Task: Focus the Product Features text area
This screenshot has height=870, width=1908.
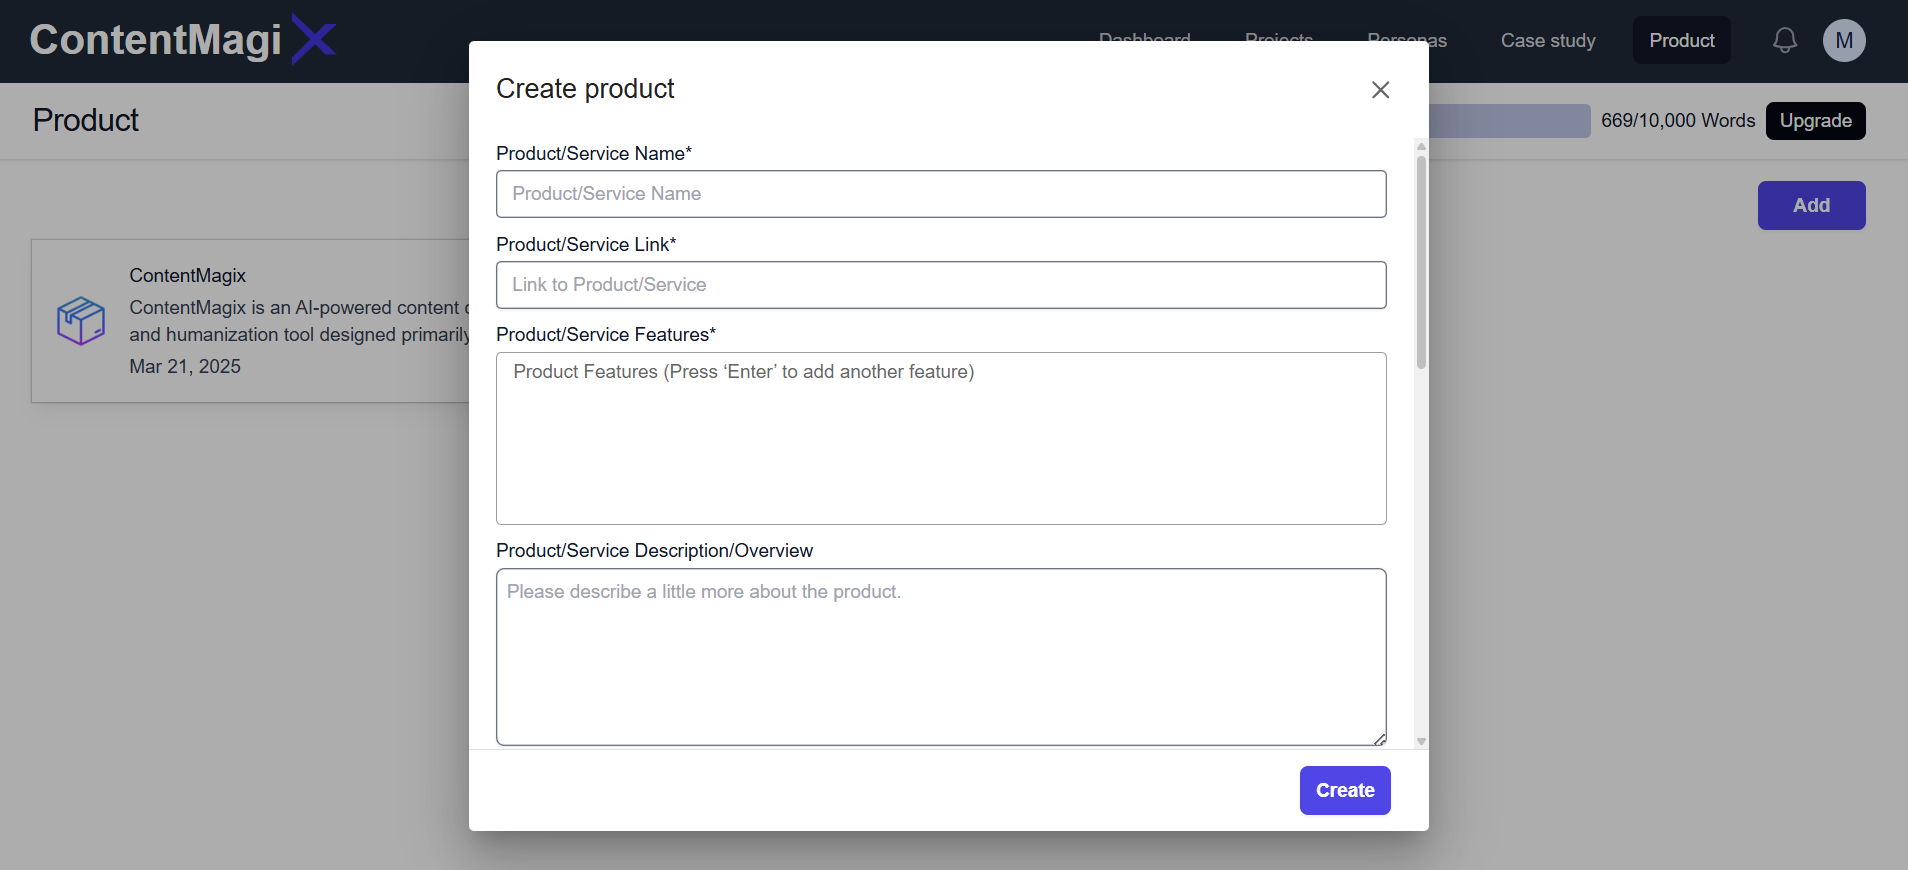Action: (x=940, y=438)
